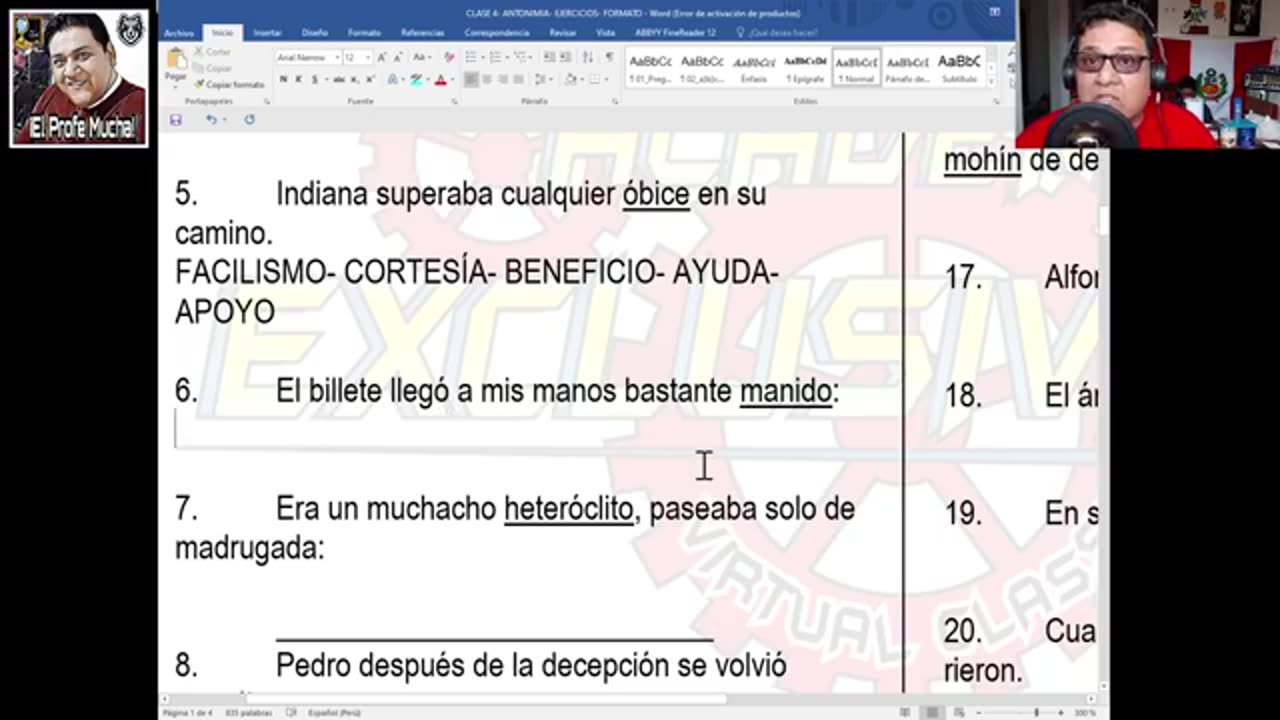
Task: Switch to Referencias tab
Action: (x=422, y=32)
